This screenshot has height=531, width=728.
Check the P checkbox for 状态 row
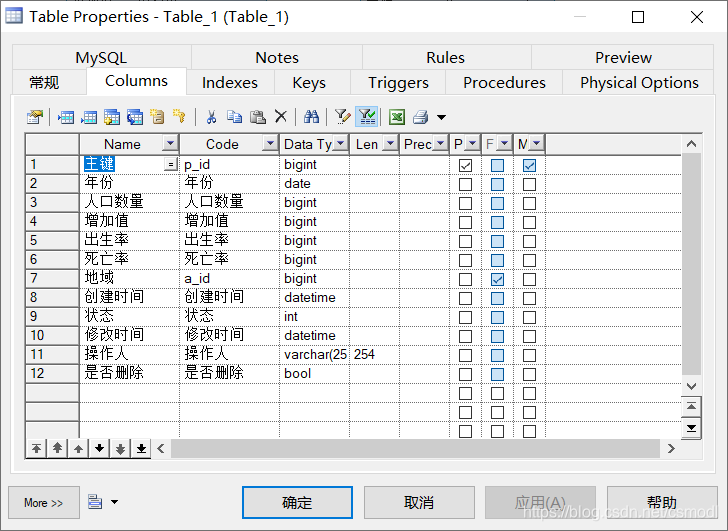(465, 317)
